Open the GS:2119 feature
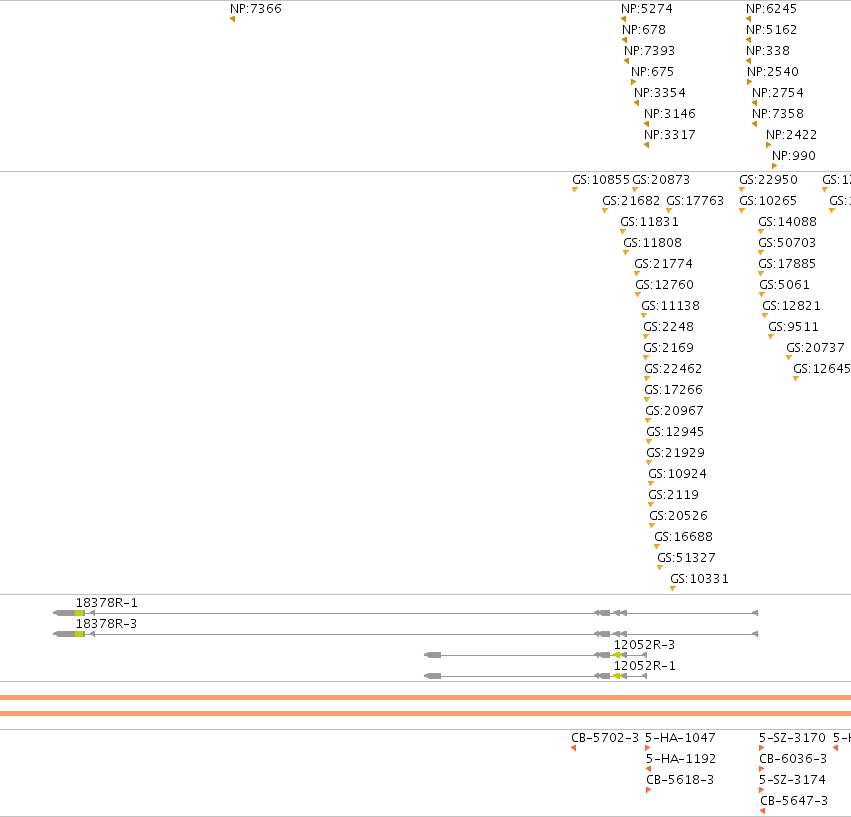The height and width of the screenshot is (817, 851). (x=674, y=495)
